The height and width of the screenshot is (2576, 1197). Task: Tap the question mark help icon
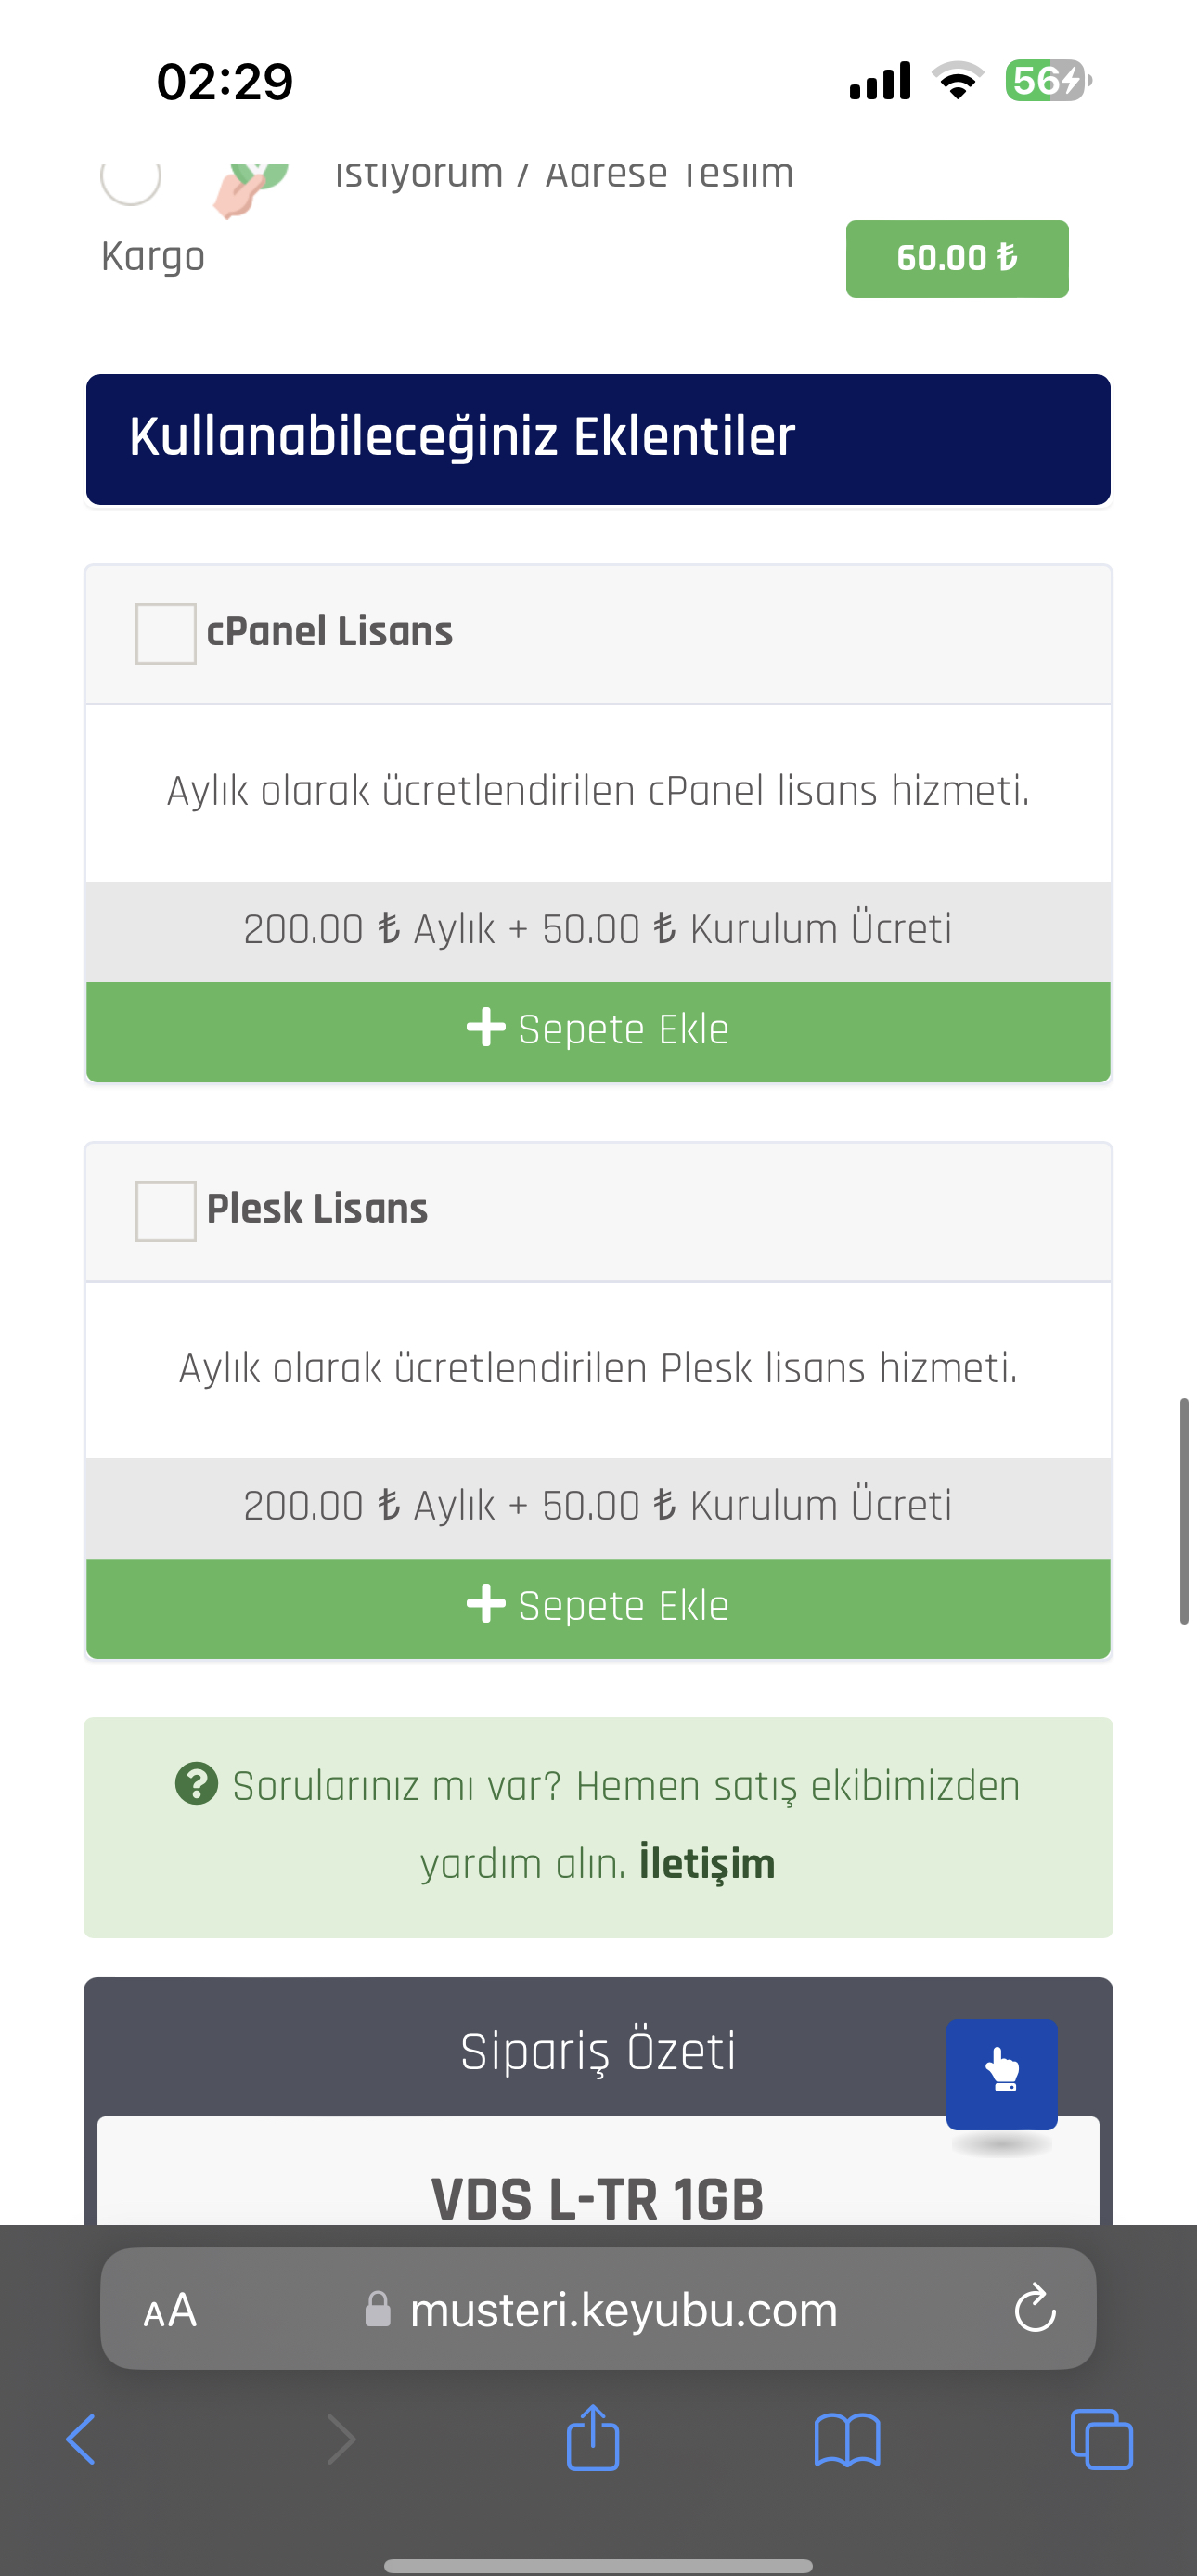point(196,1783)
